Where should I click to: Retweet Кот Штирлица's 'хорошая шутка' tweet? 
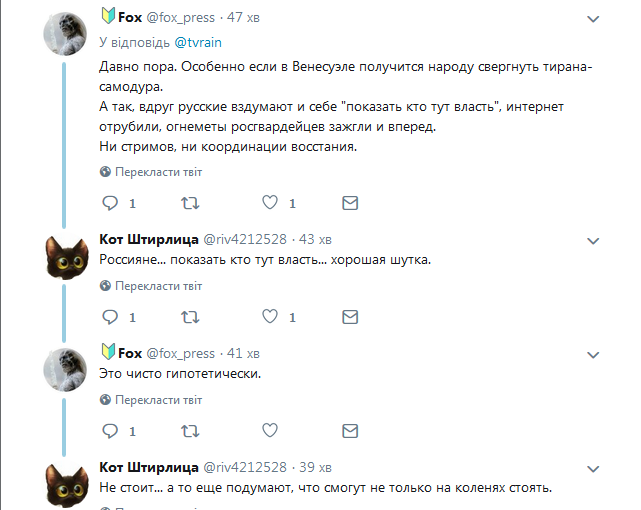click(188, 317)
